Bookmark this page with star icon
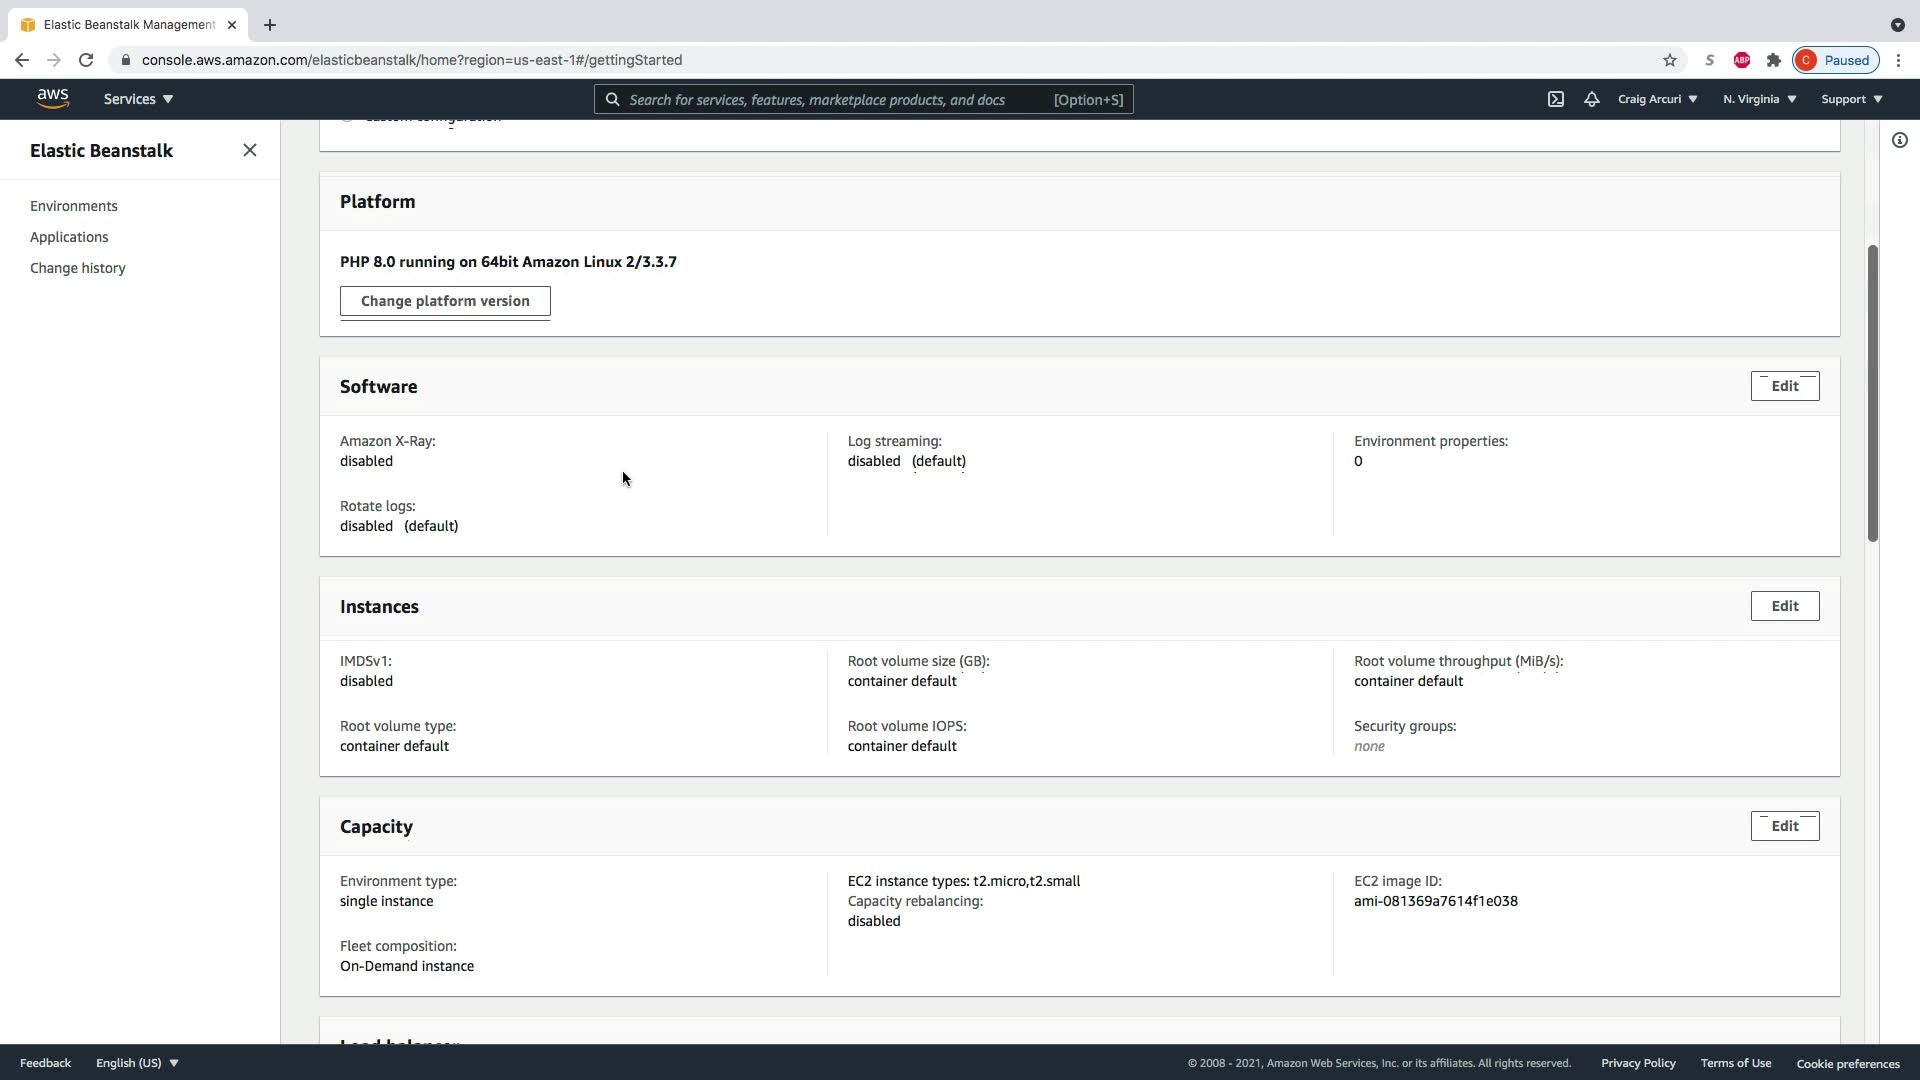Image resolution: width=1920 pixels, height=1080 pixels. [1669, 60]
